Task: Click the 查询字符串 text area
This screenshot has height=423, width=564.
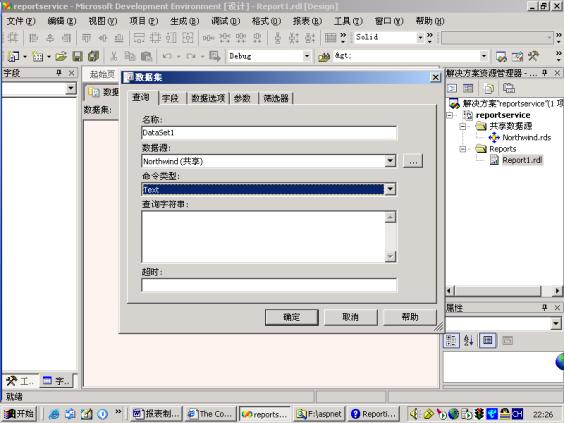Action: 263,236
